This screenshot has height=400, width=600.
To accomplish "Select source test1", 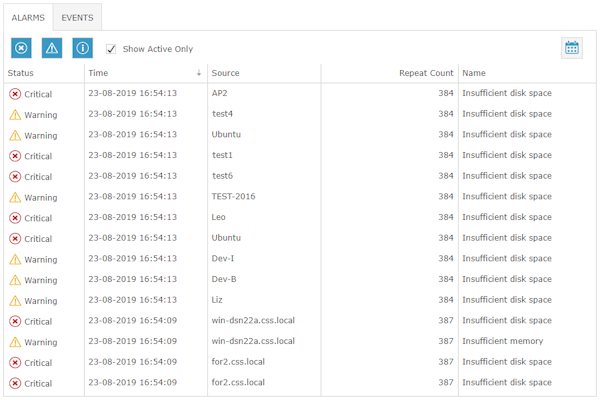I will pyautogui.click(x=222, y=155).
